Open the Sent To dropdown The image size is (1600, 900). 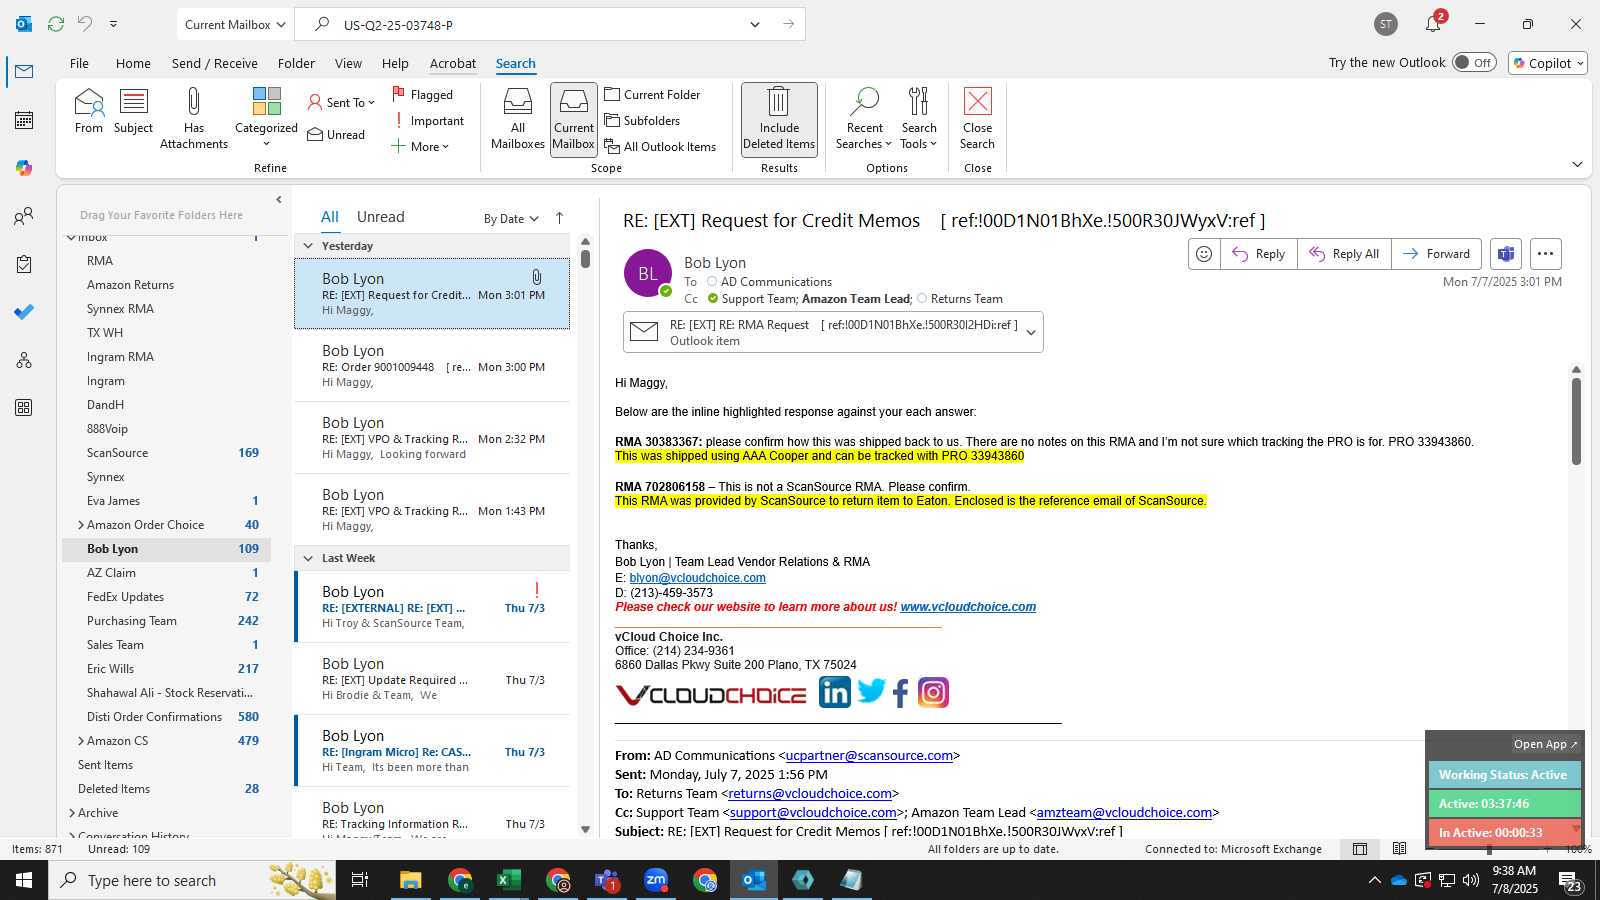click(341, 103)
